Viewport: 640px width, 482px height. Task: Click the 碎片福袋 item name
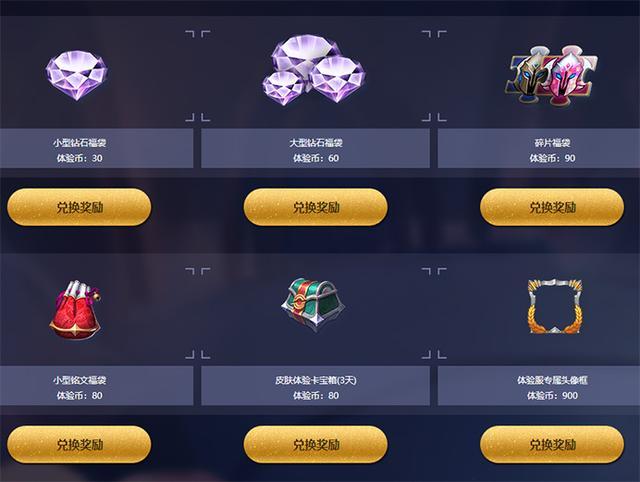click(552, 143)
